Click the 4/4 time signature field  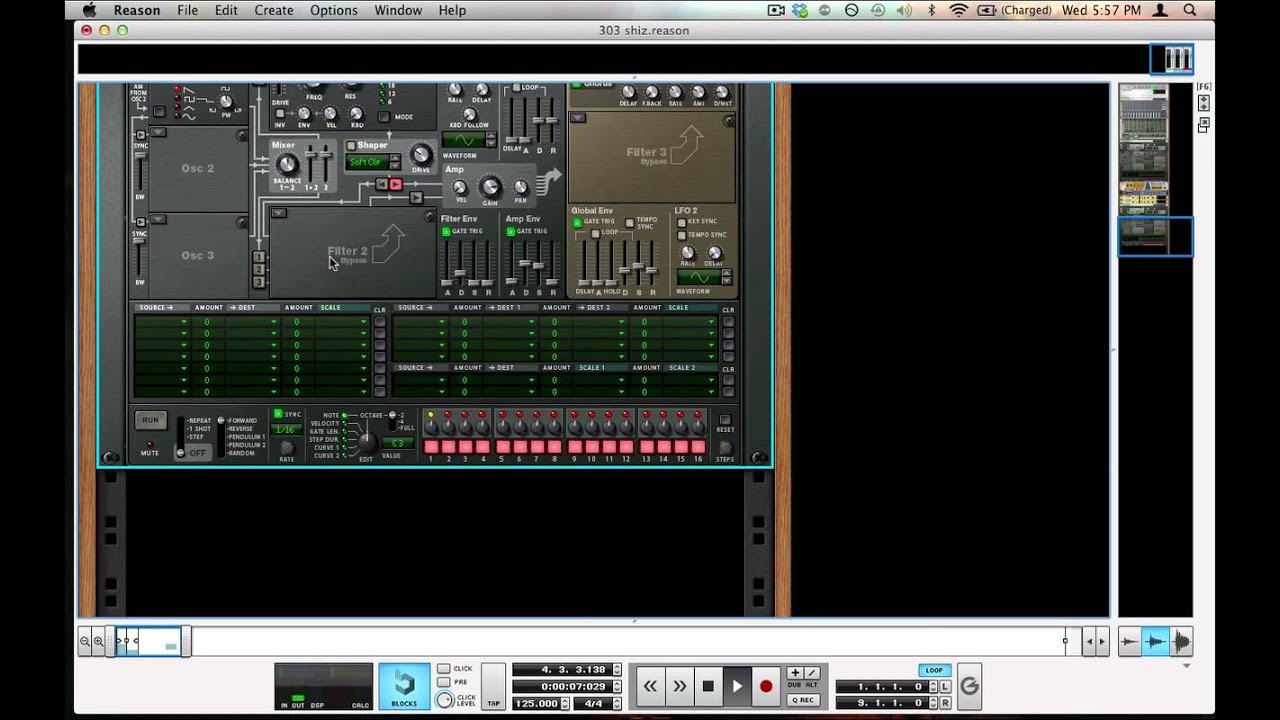(x=593, y=703)
